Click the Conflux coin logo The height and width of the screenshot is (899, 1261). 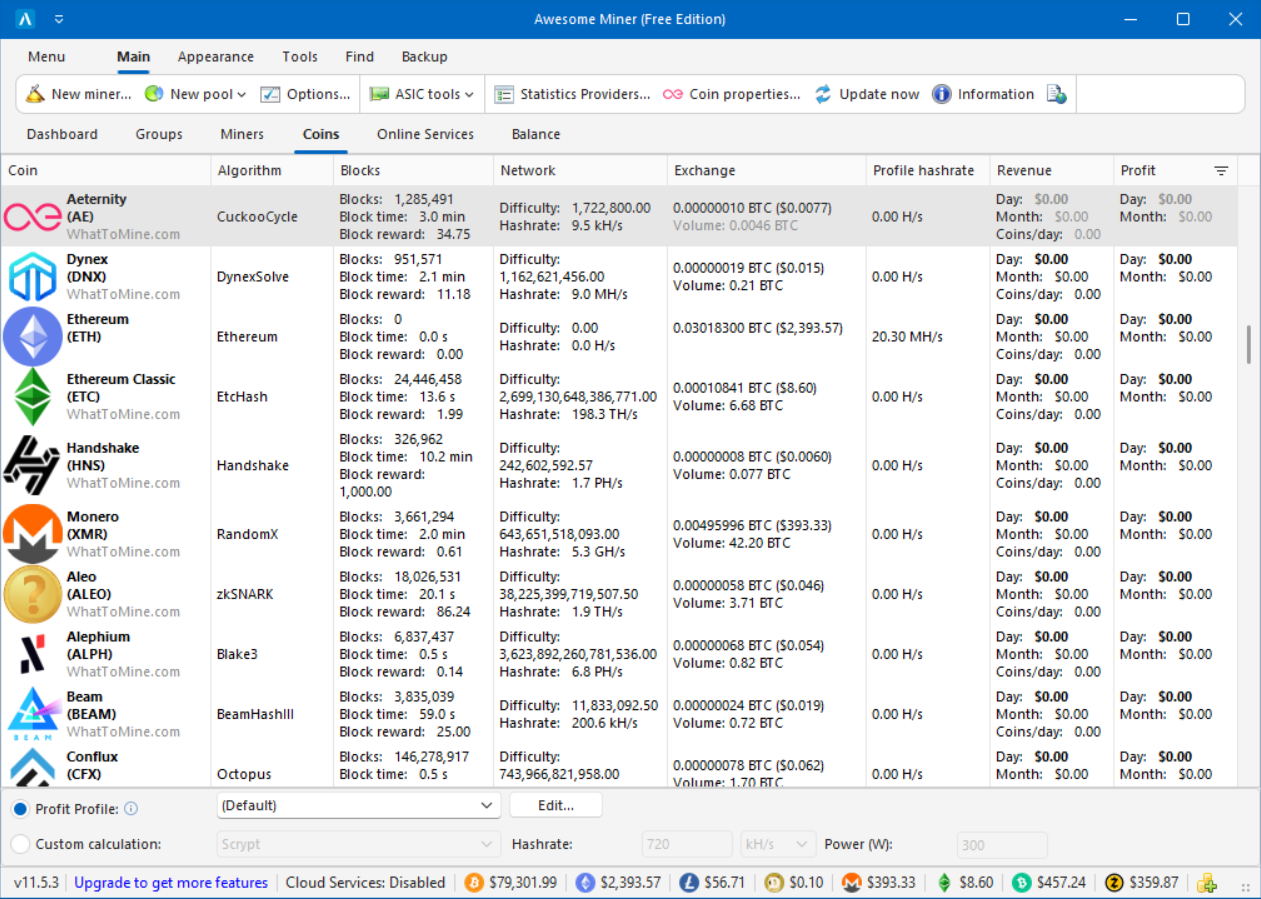[x=32, y=768]
